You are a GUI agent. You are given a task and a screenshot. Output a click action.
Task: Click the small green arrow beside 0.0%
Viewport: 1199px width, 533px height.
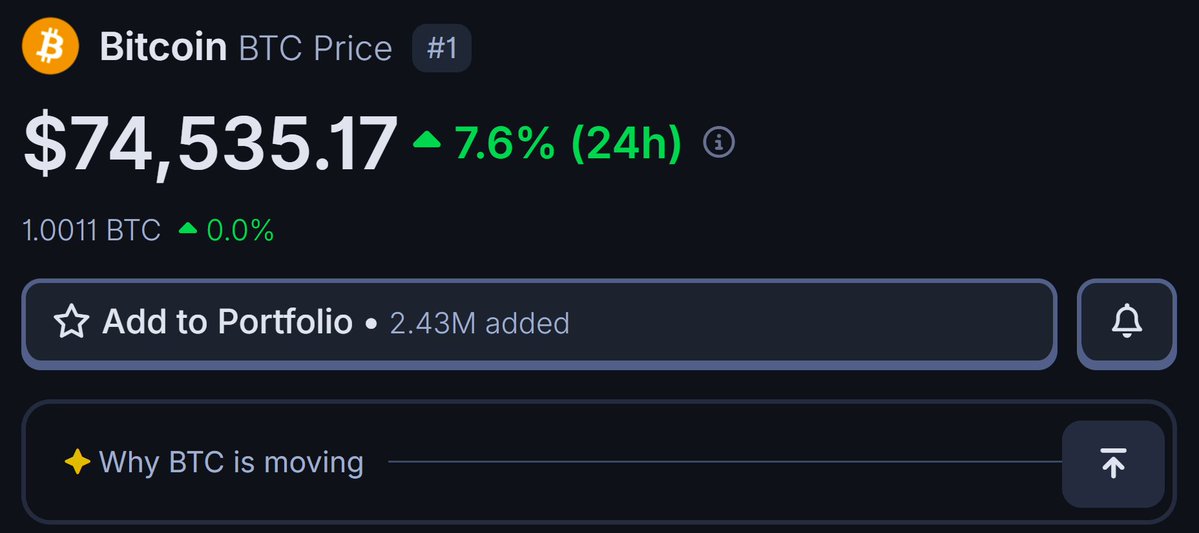click(x=188, y=229)
